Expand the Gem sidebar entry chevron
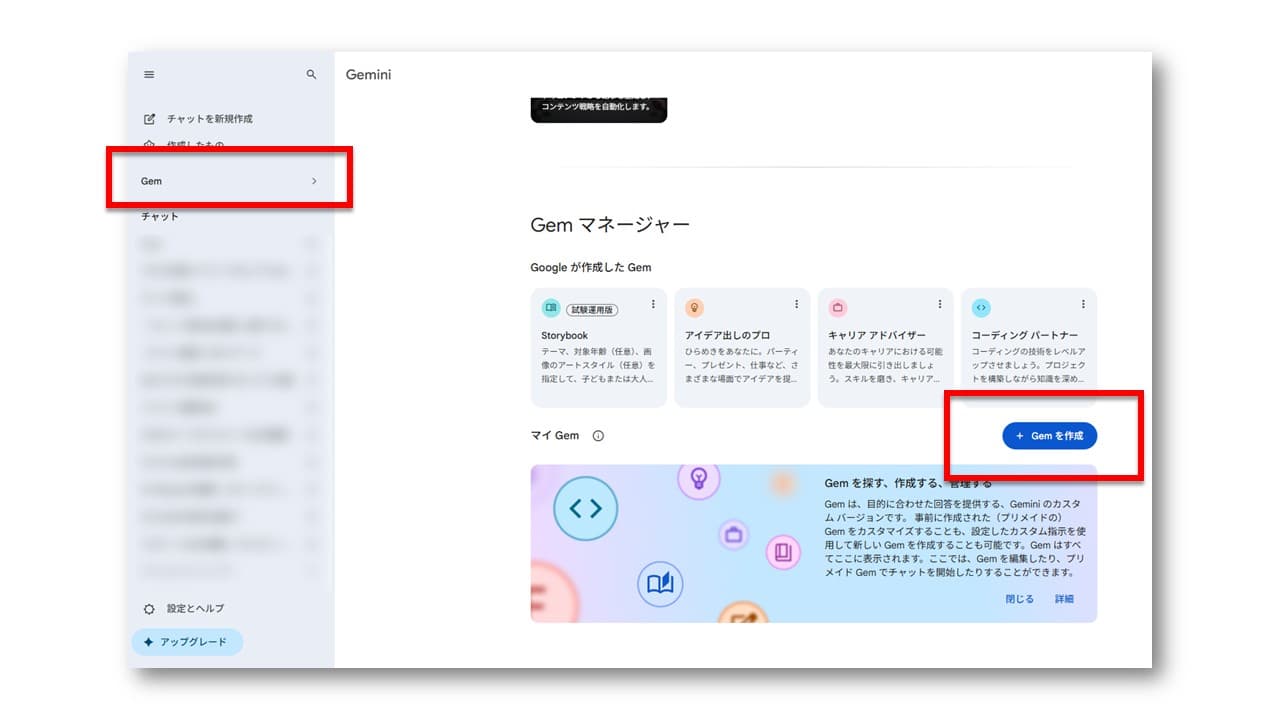 314,181
